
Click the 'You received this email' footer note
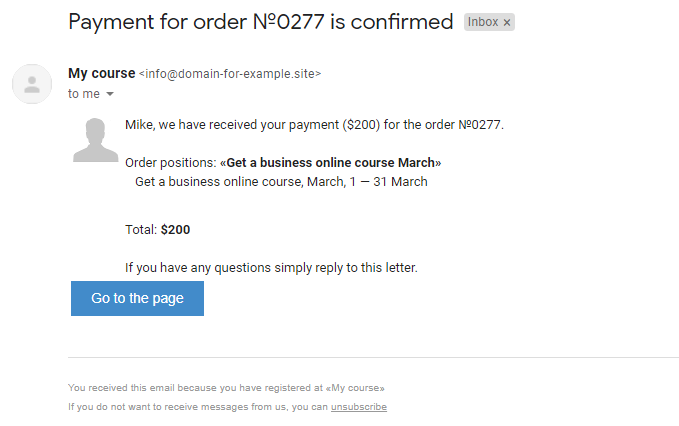226,388
